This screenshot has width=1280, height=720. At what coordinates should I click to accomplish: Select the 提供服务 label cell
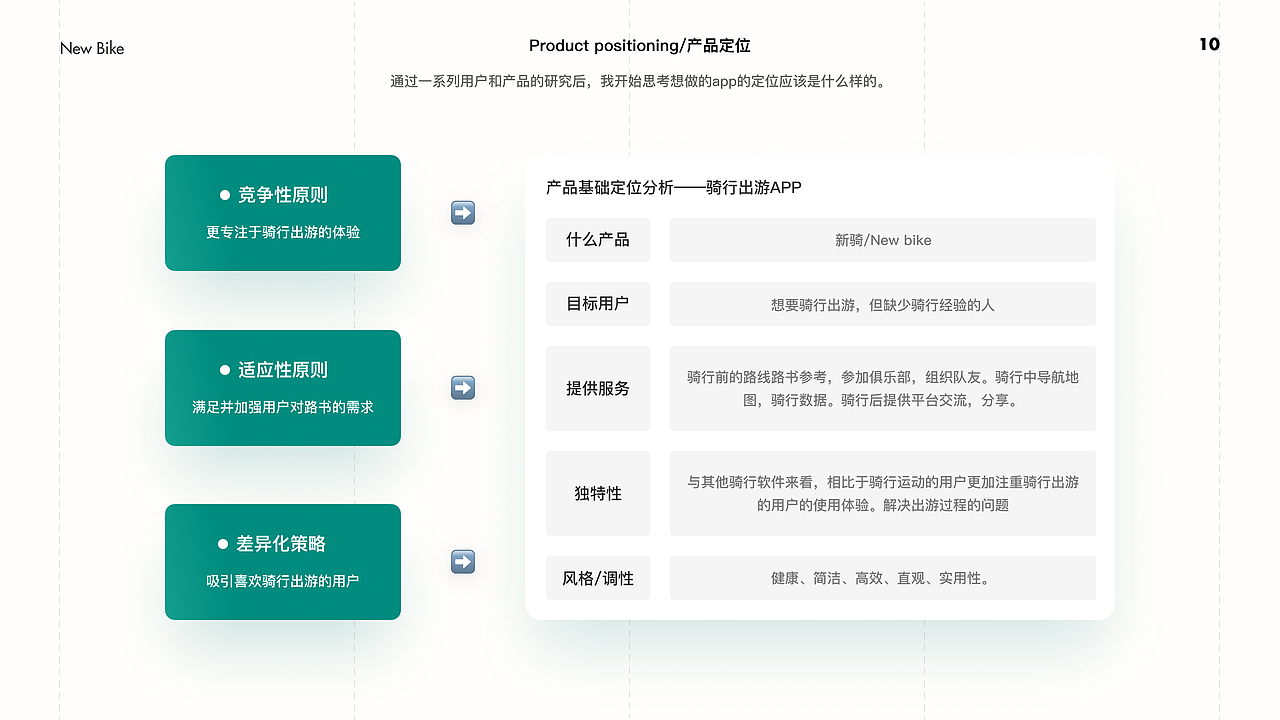click(x=598, y=388)
